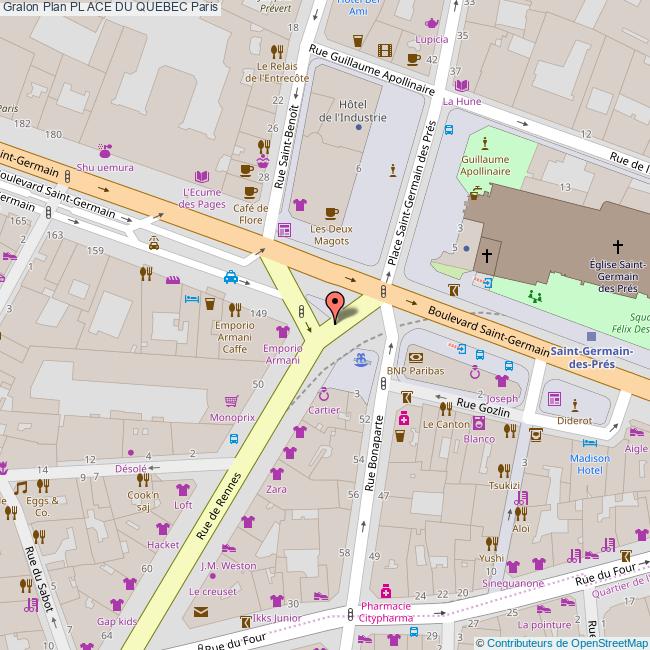Select the Diderot statue icon

[575, 404]
